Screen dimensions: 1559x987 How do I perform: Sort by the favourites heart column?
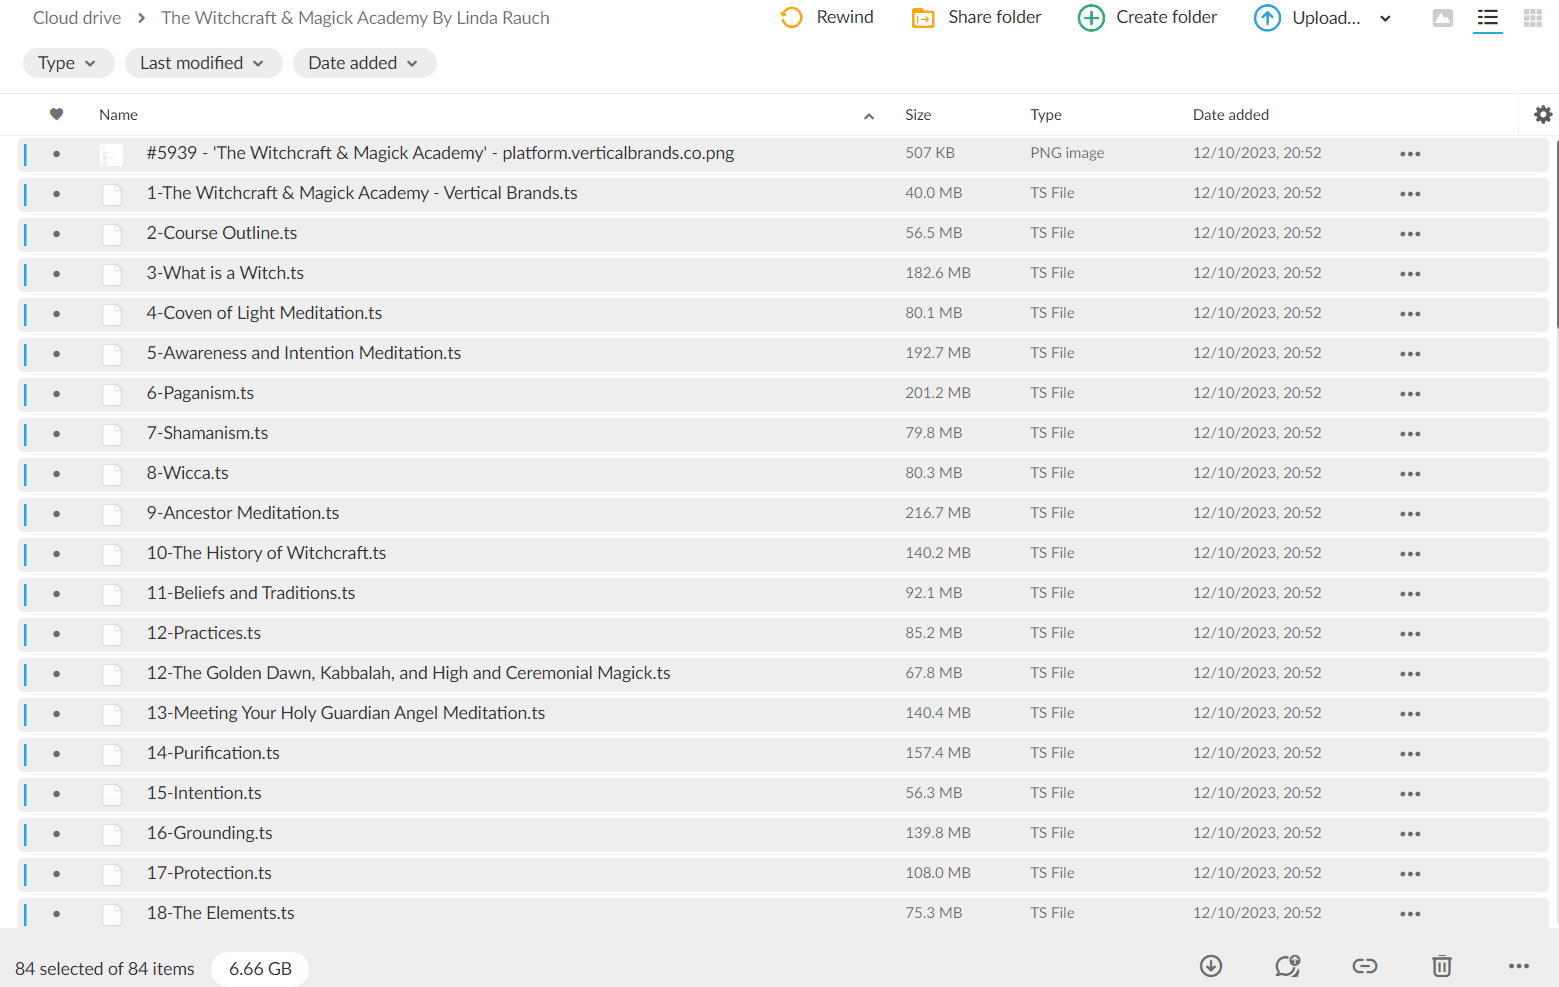[57, 115]
